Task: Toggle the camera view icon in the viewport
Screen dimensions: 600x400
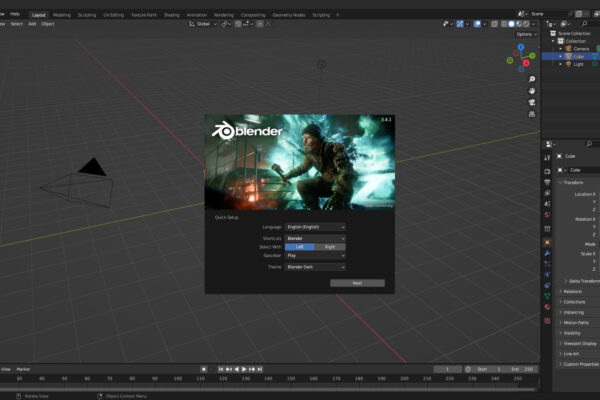Action: point(532,103)
